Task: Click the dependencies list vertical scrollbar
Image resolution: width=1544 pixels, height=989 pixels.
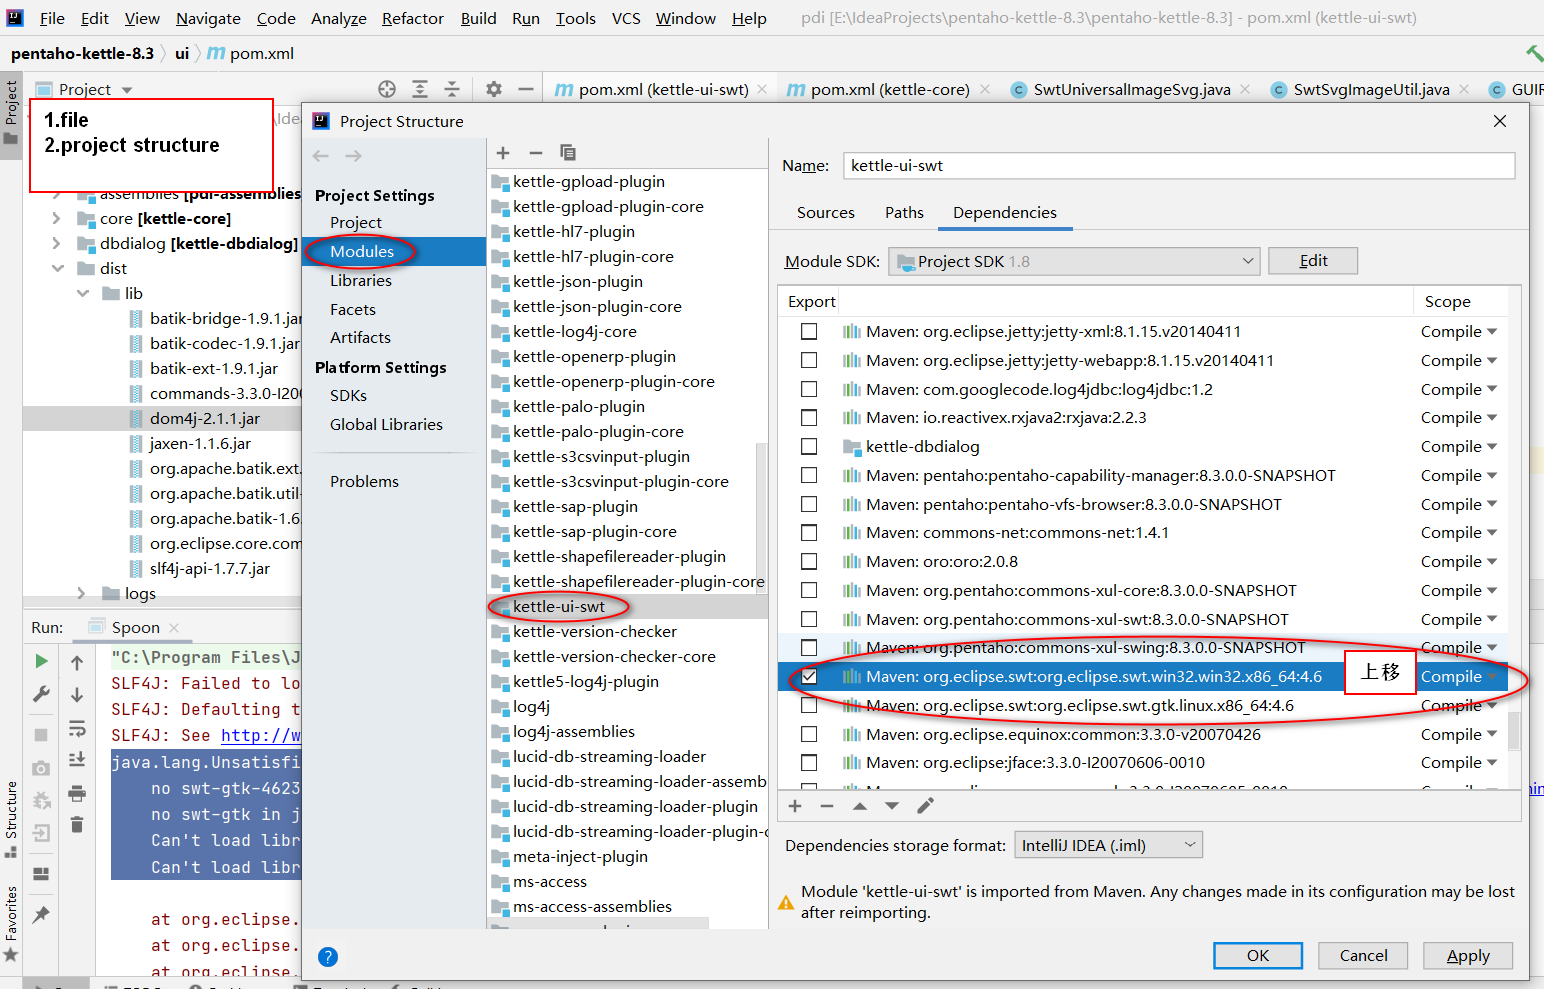Action: tap(1514, 731)
